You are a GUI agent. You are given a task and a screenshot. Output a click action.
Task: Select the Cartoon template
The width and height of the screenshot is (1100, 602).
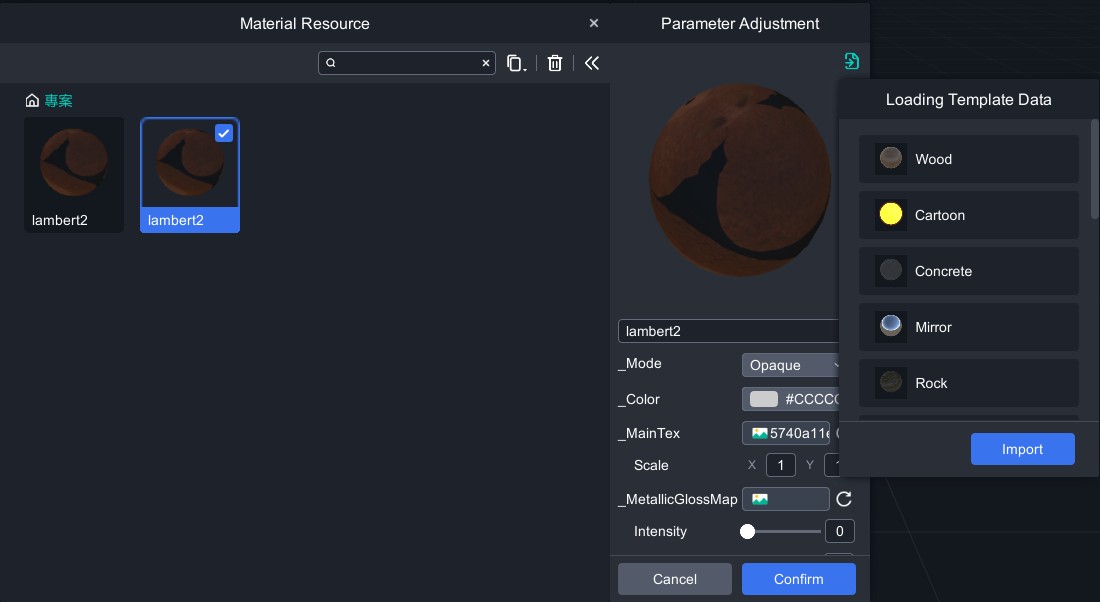tap(968, 215)
